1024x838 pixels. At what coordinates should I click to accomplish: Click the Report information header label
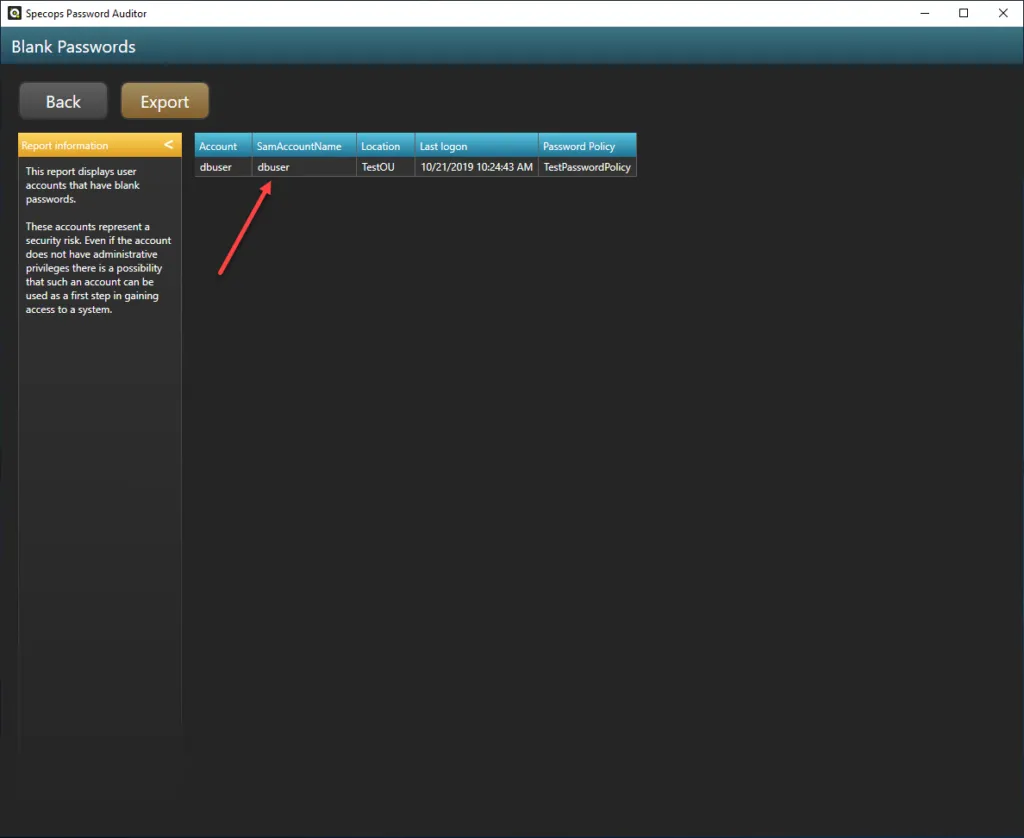pos(65,146)
